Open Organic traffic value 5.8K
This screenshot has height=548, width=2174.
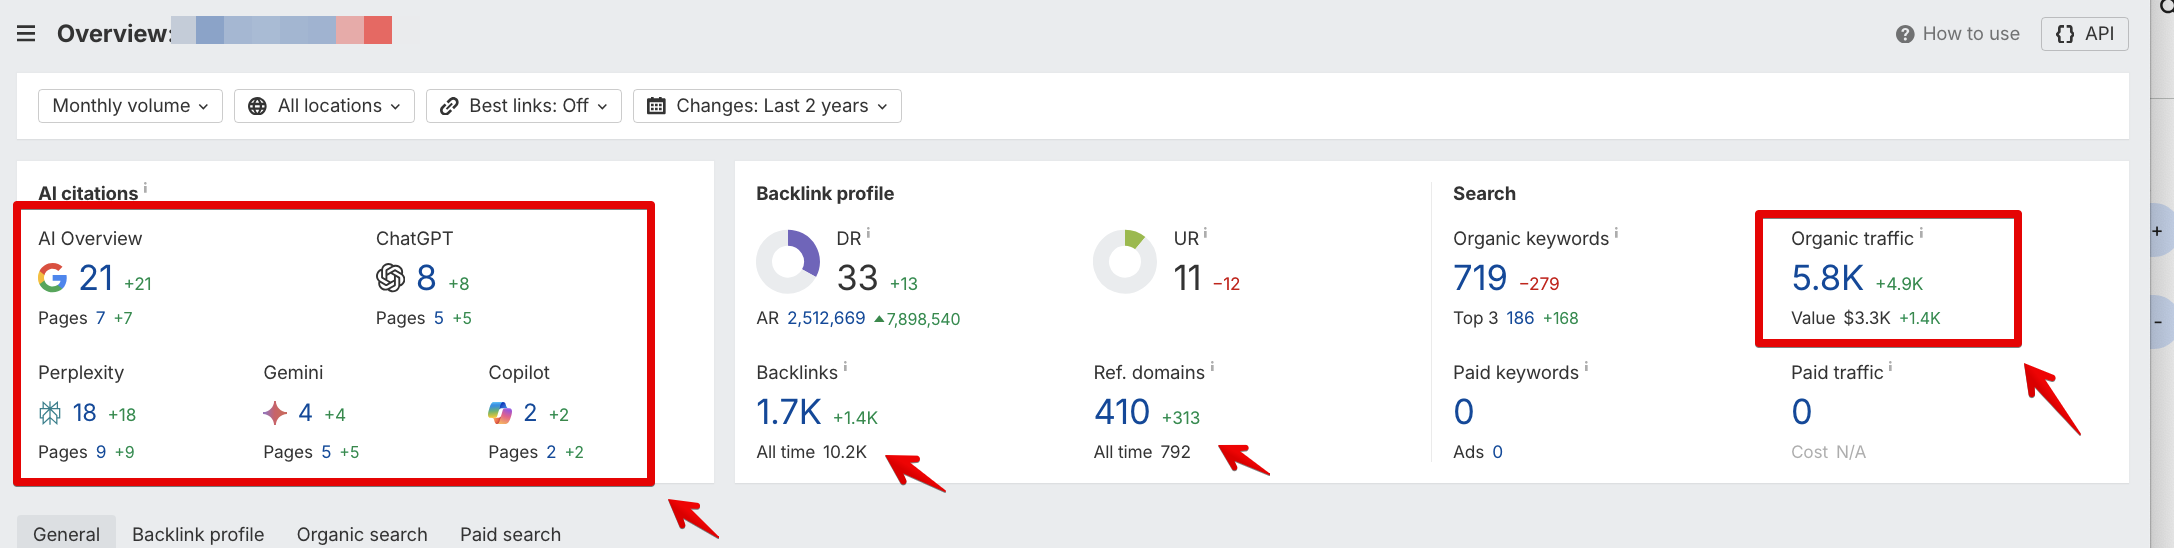tap(1827, 278)
